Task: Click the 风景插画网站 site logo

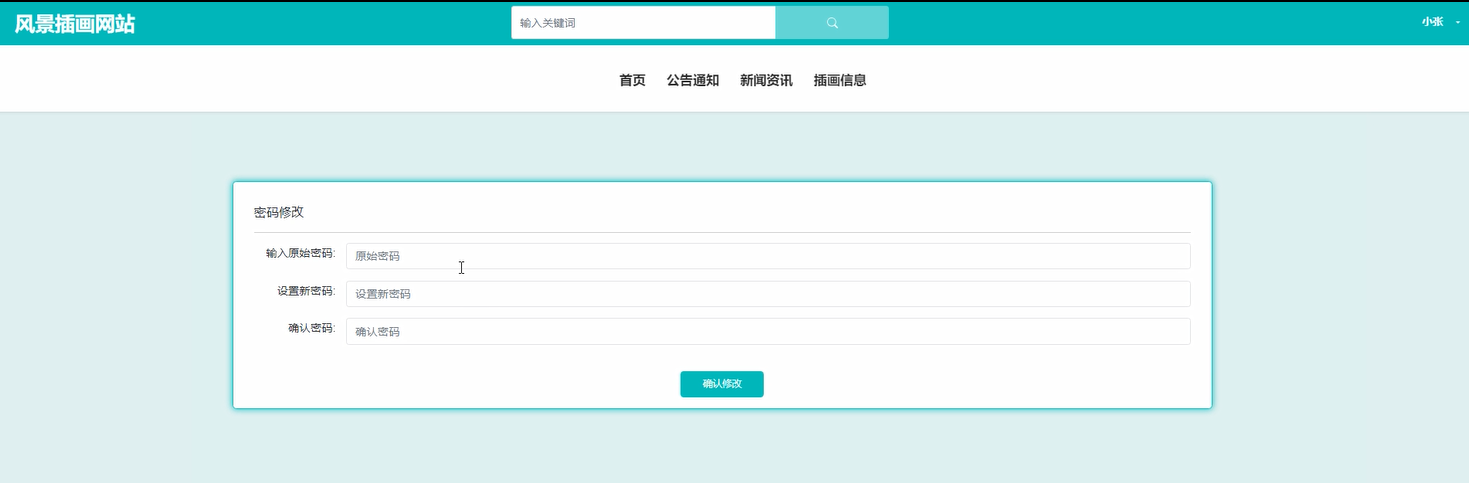Action: pos(75,23)
